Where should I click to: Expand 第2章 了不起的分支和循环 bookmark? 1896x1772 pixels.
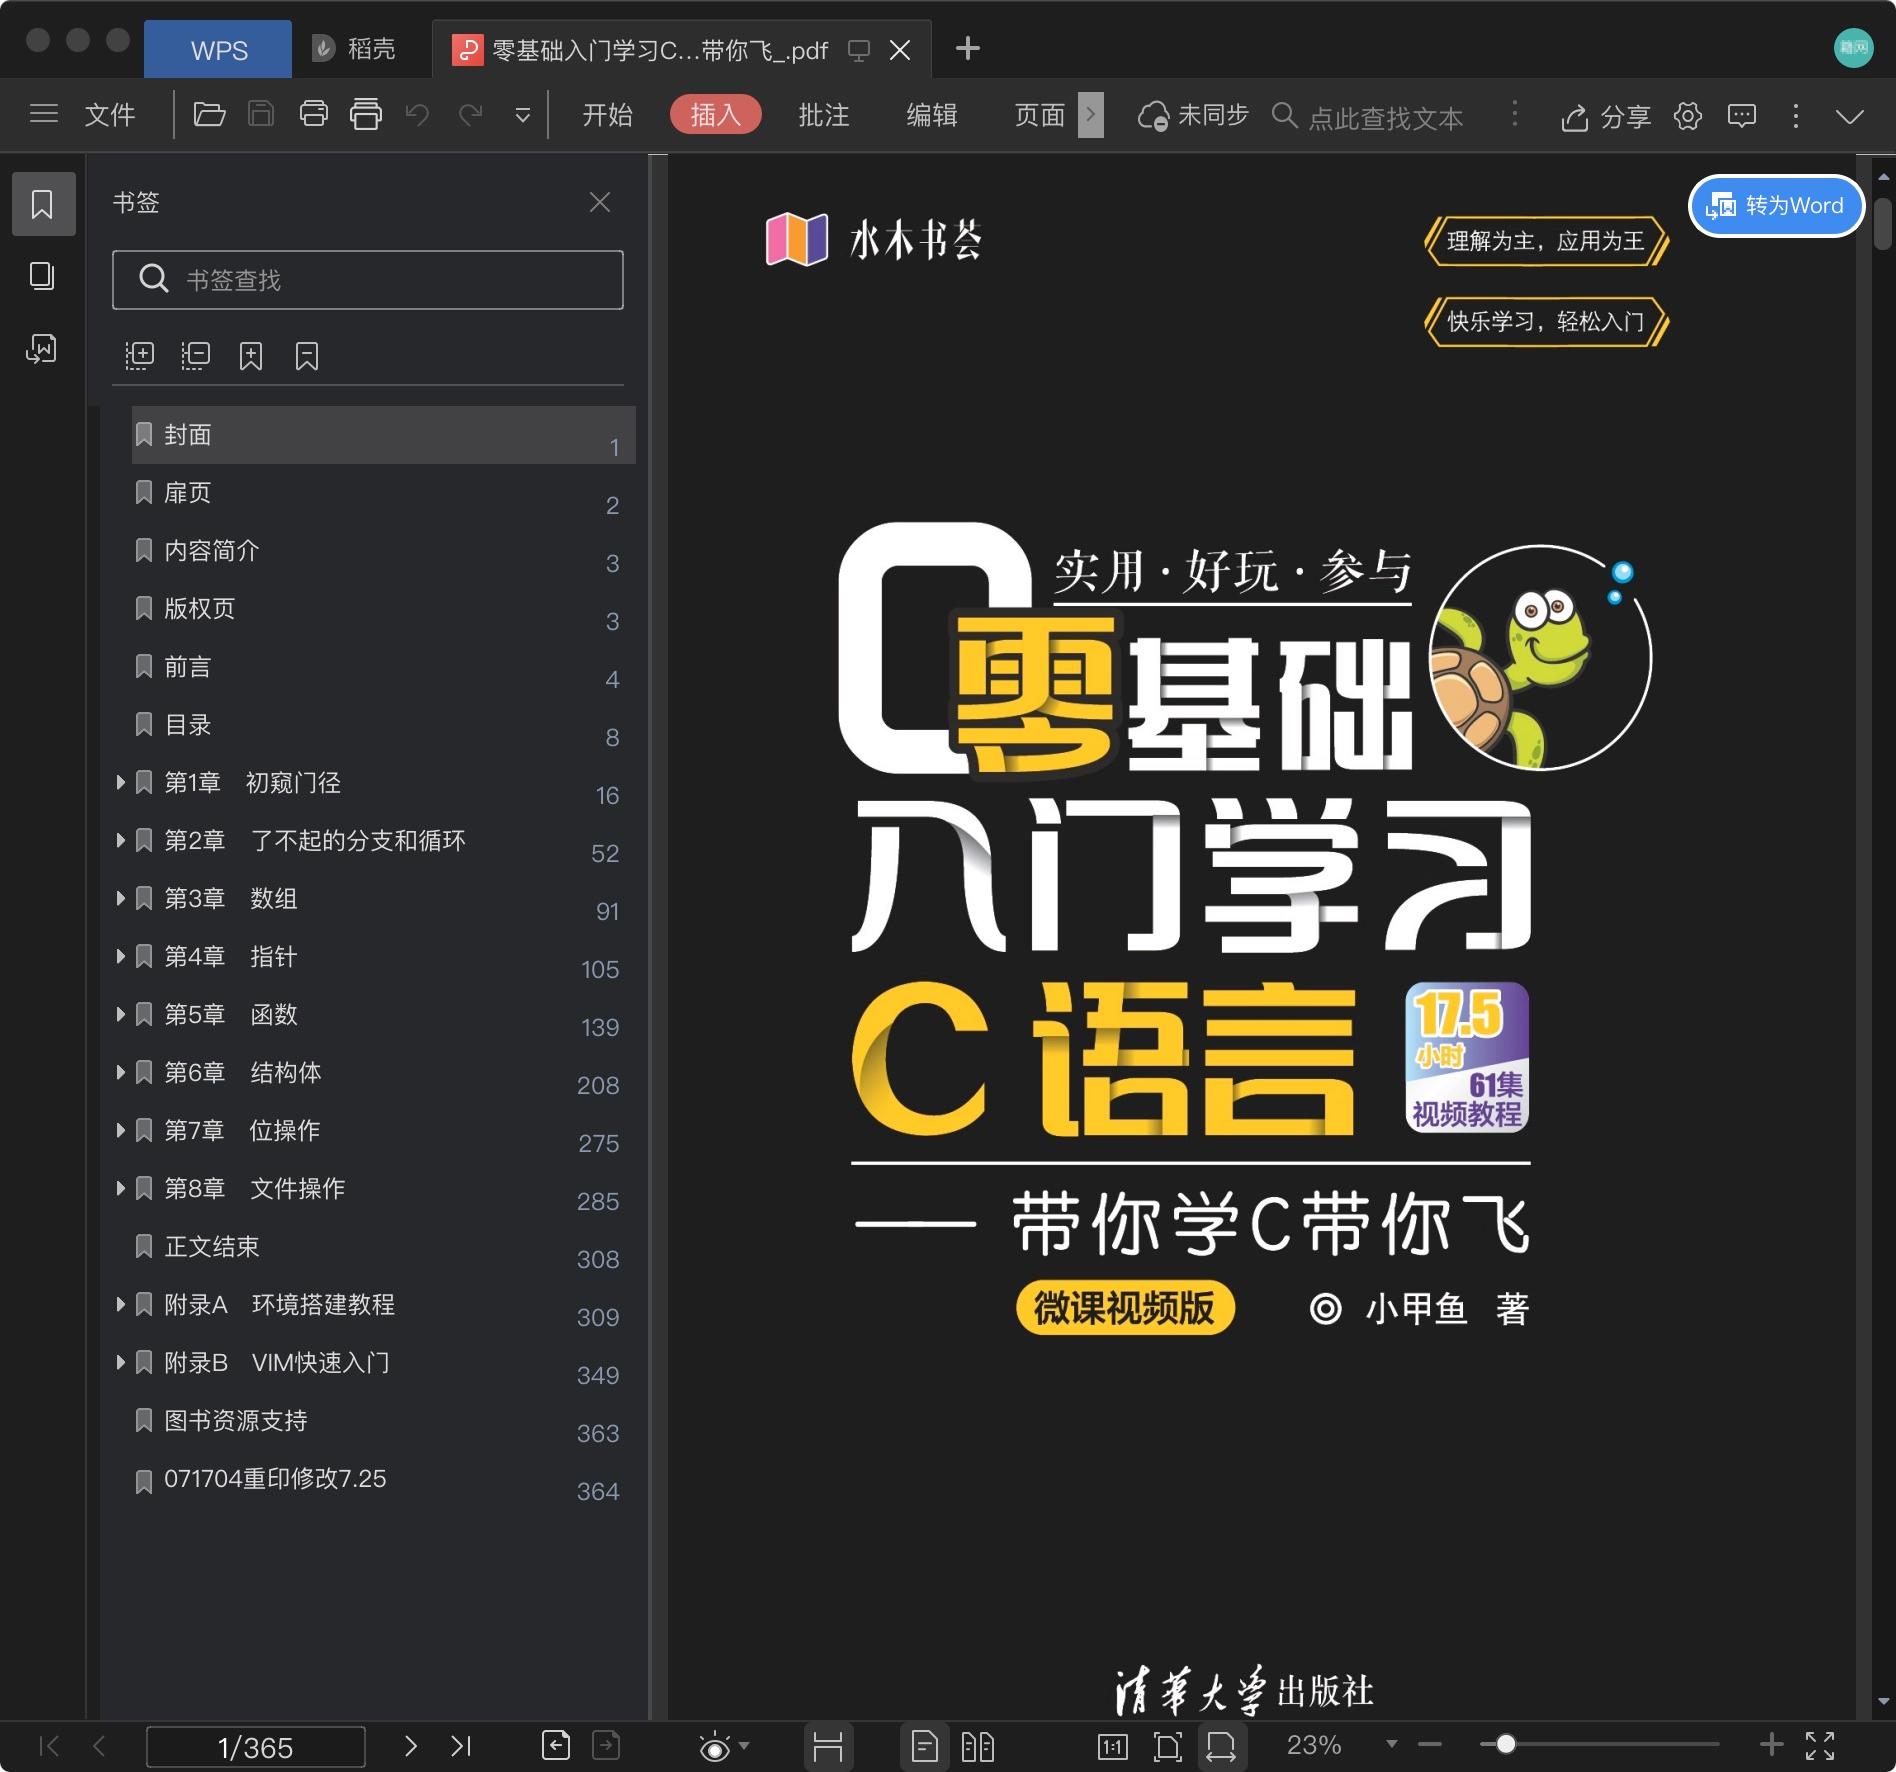(120, 840)
